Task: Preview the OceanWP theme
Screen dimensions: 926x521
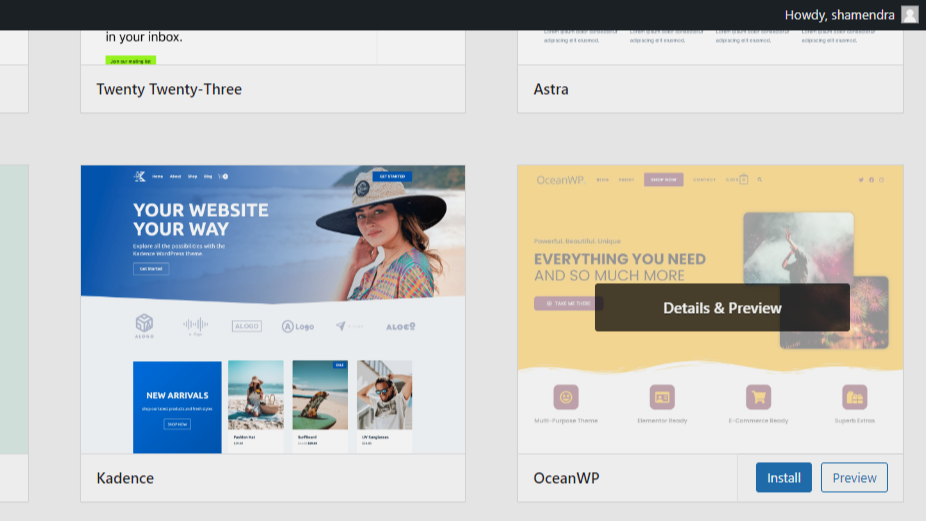Action: 854,477
